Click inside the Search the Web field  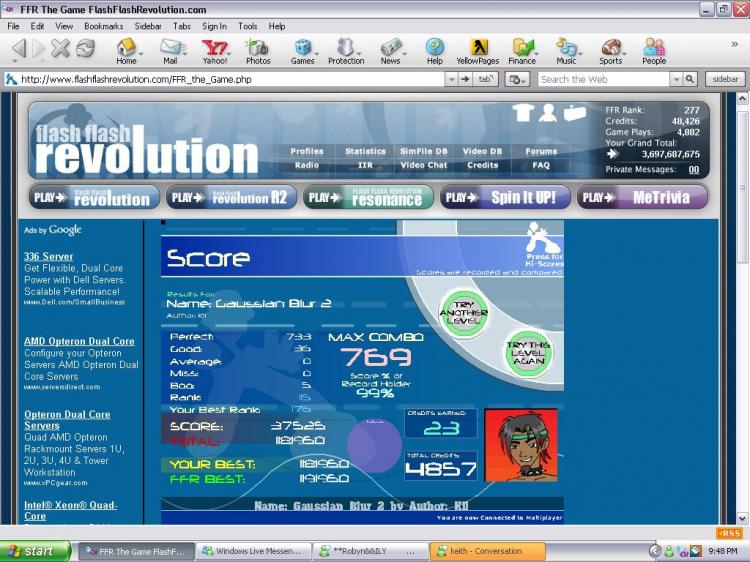pyautogui.click(x=603, y=79)
